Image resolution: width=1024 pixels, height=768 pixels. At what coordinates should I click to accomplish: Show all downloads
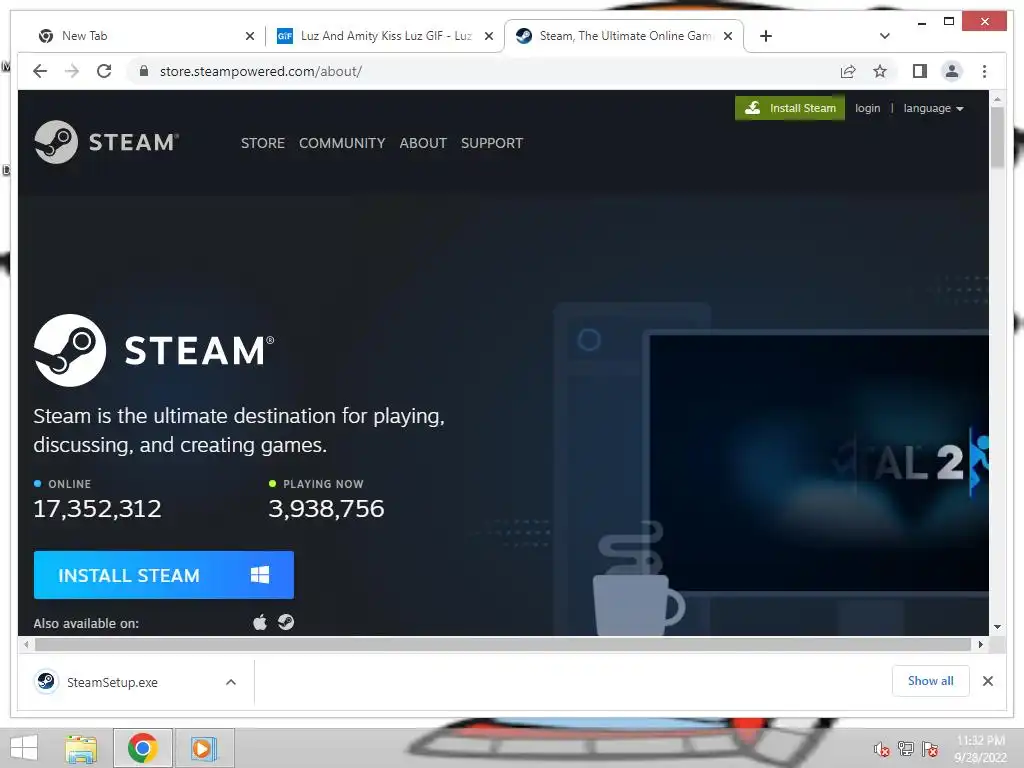931,681
